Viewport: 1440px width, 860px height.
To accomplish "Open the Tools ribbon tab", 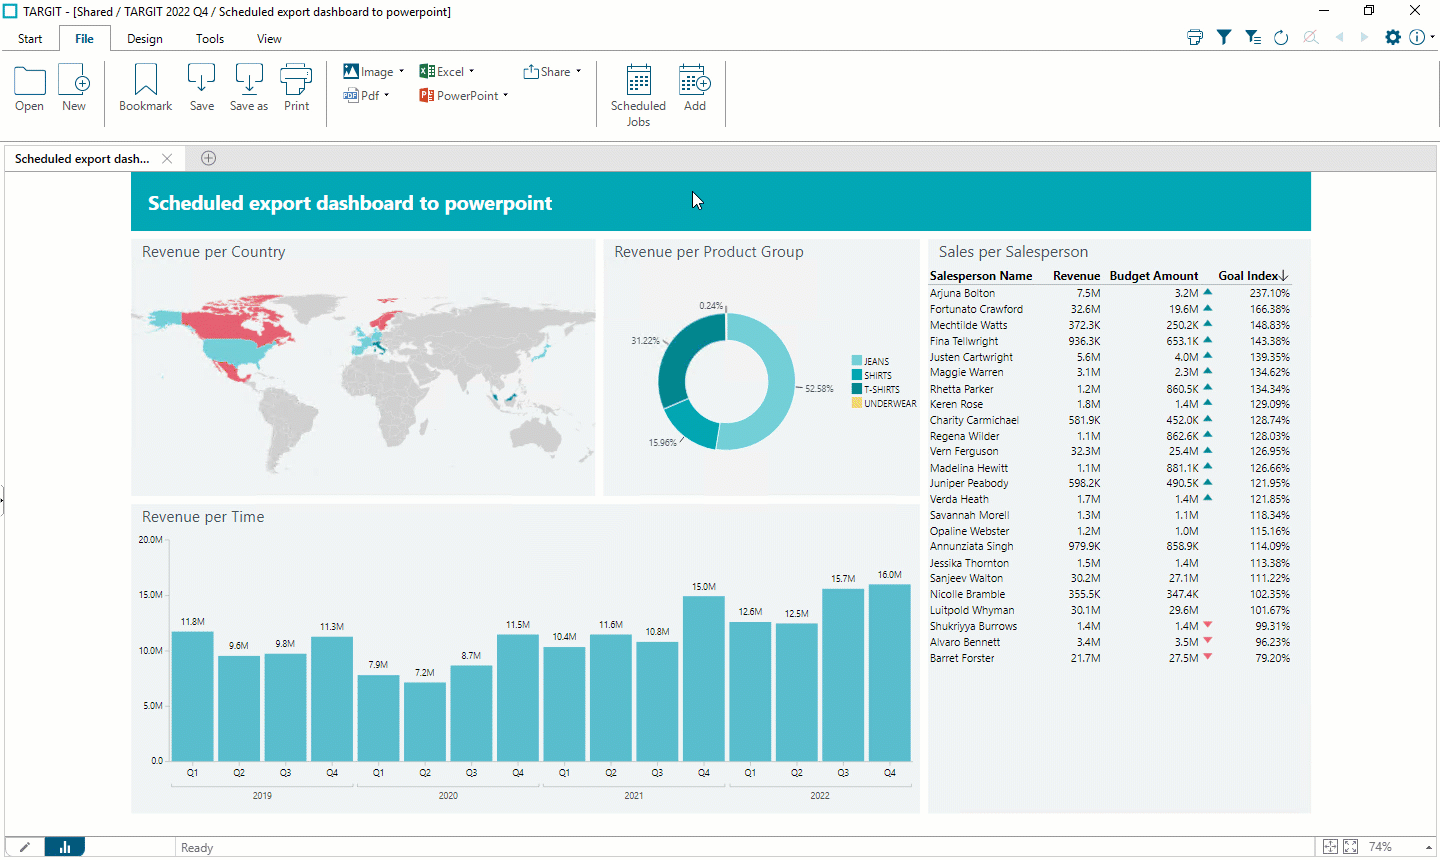I will pos(210,39).
